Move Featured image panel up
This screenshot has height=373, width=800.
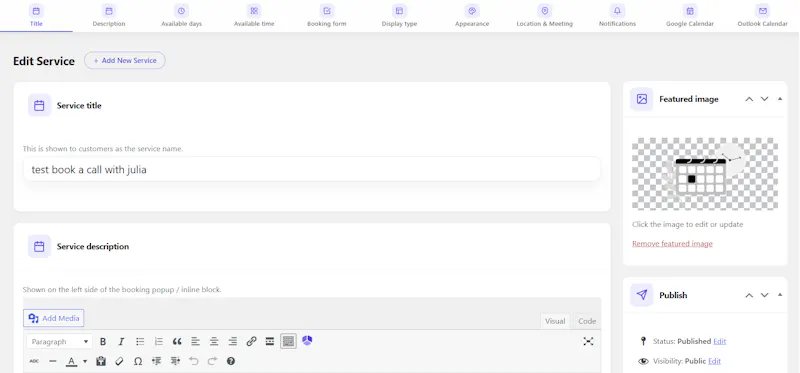tap(749, 99)
